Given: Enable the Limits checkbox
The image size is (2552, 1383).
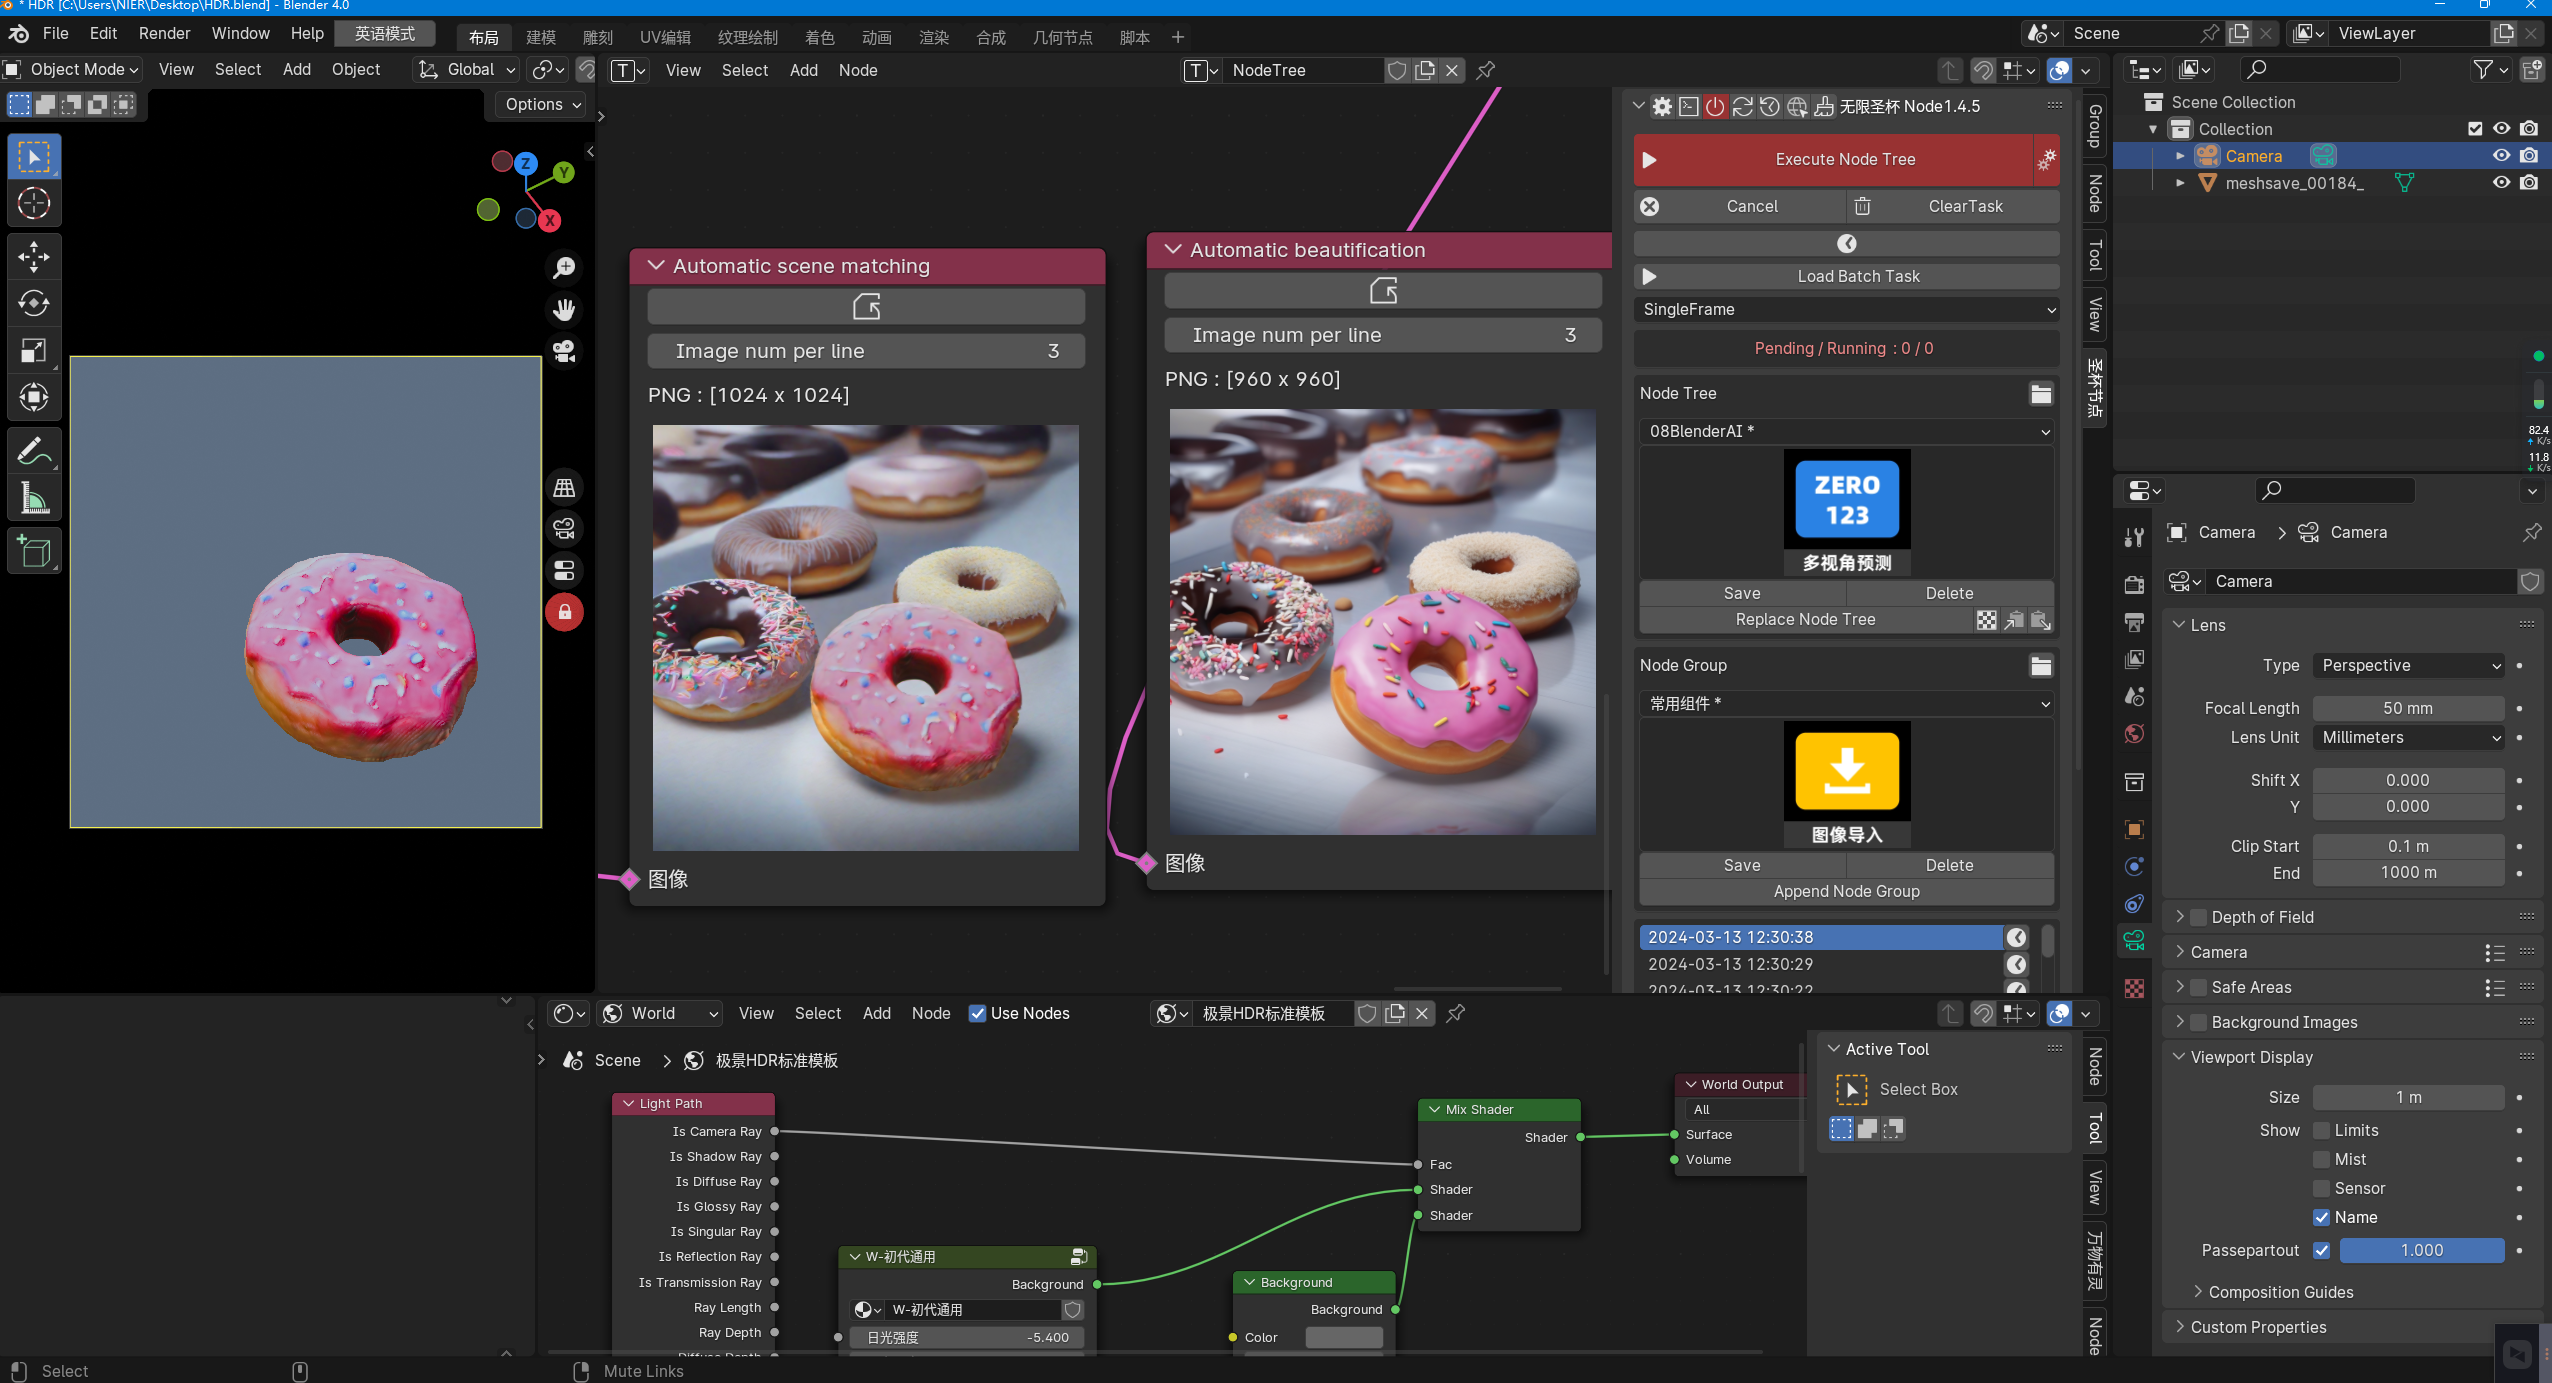Looking at the screenshot, I should click(x=2322, y=1131).
